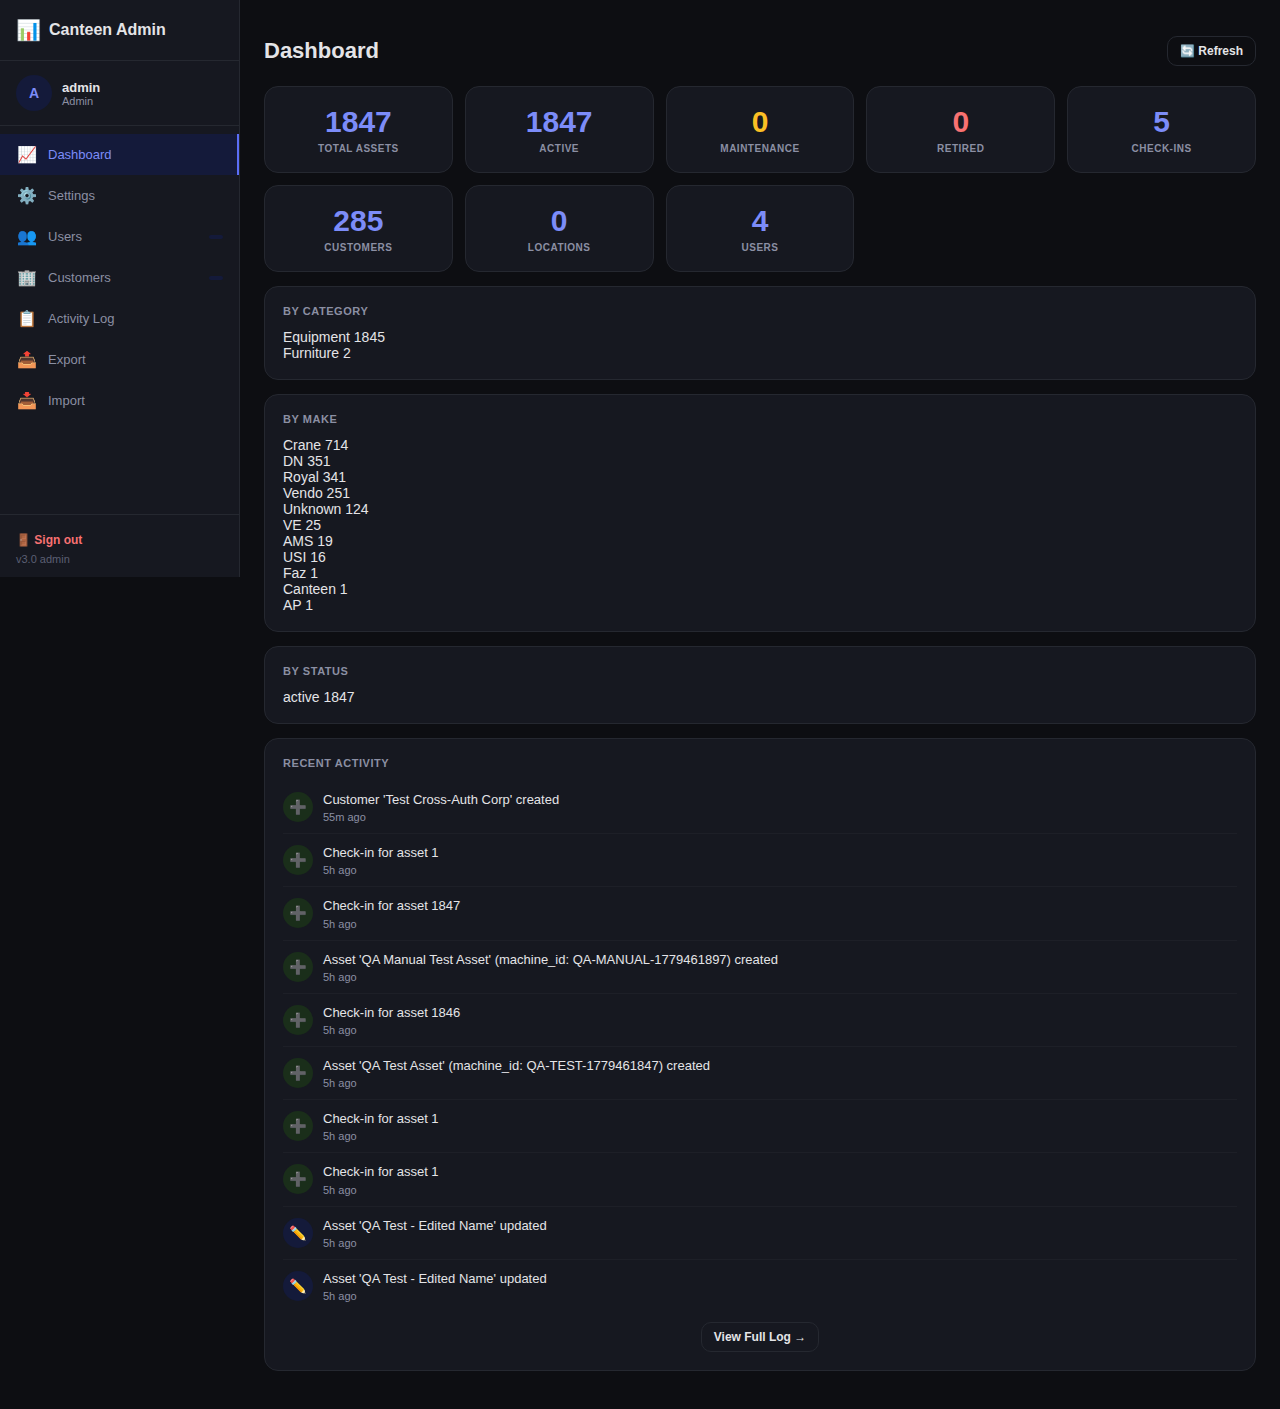Click 'Furniture 2' category text
This screenshot has width=1280, height=1409.
[317, 353]
